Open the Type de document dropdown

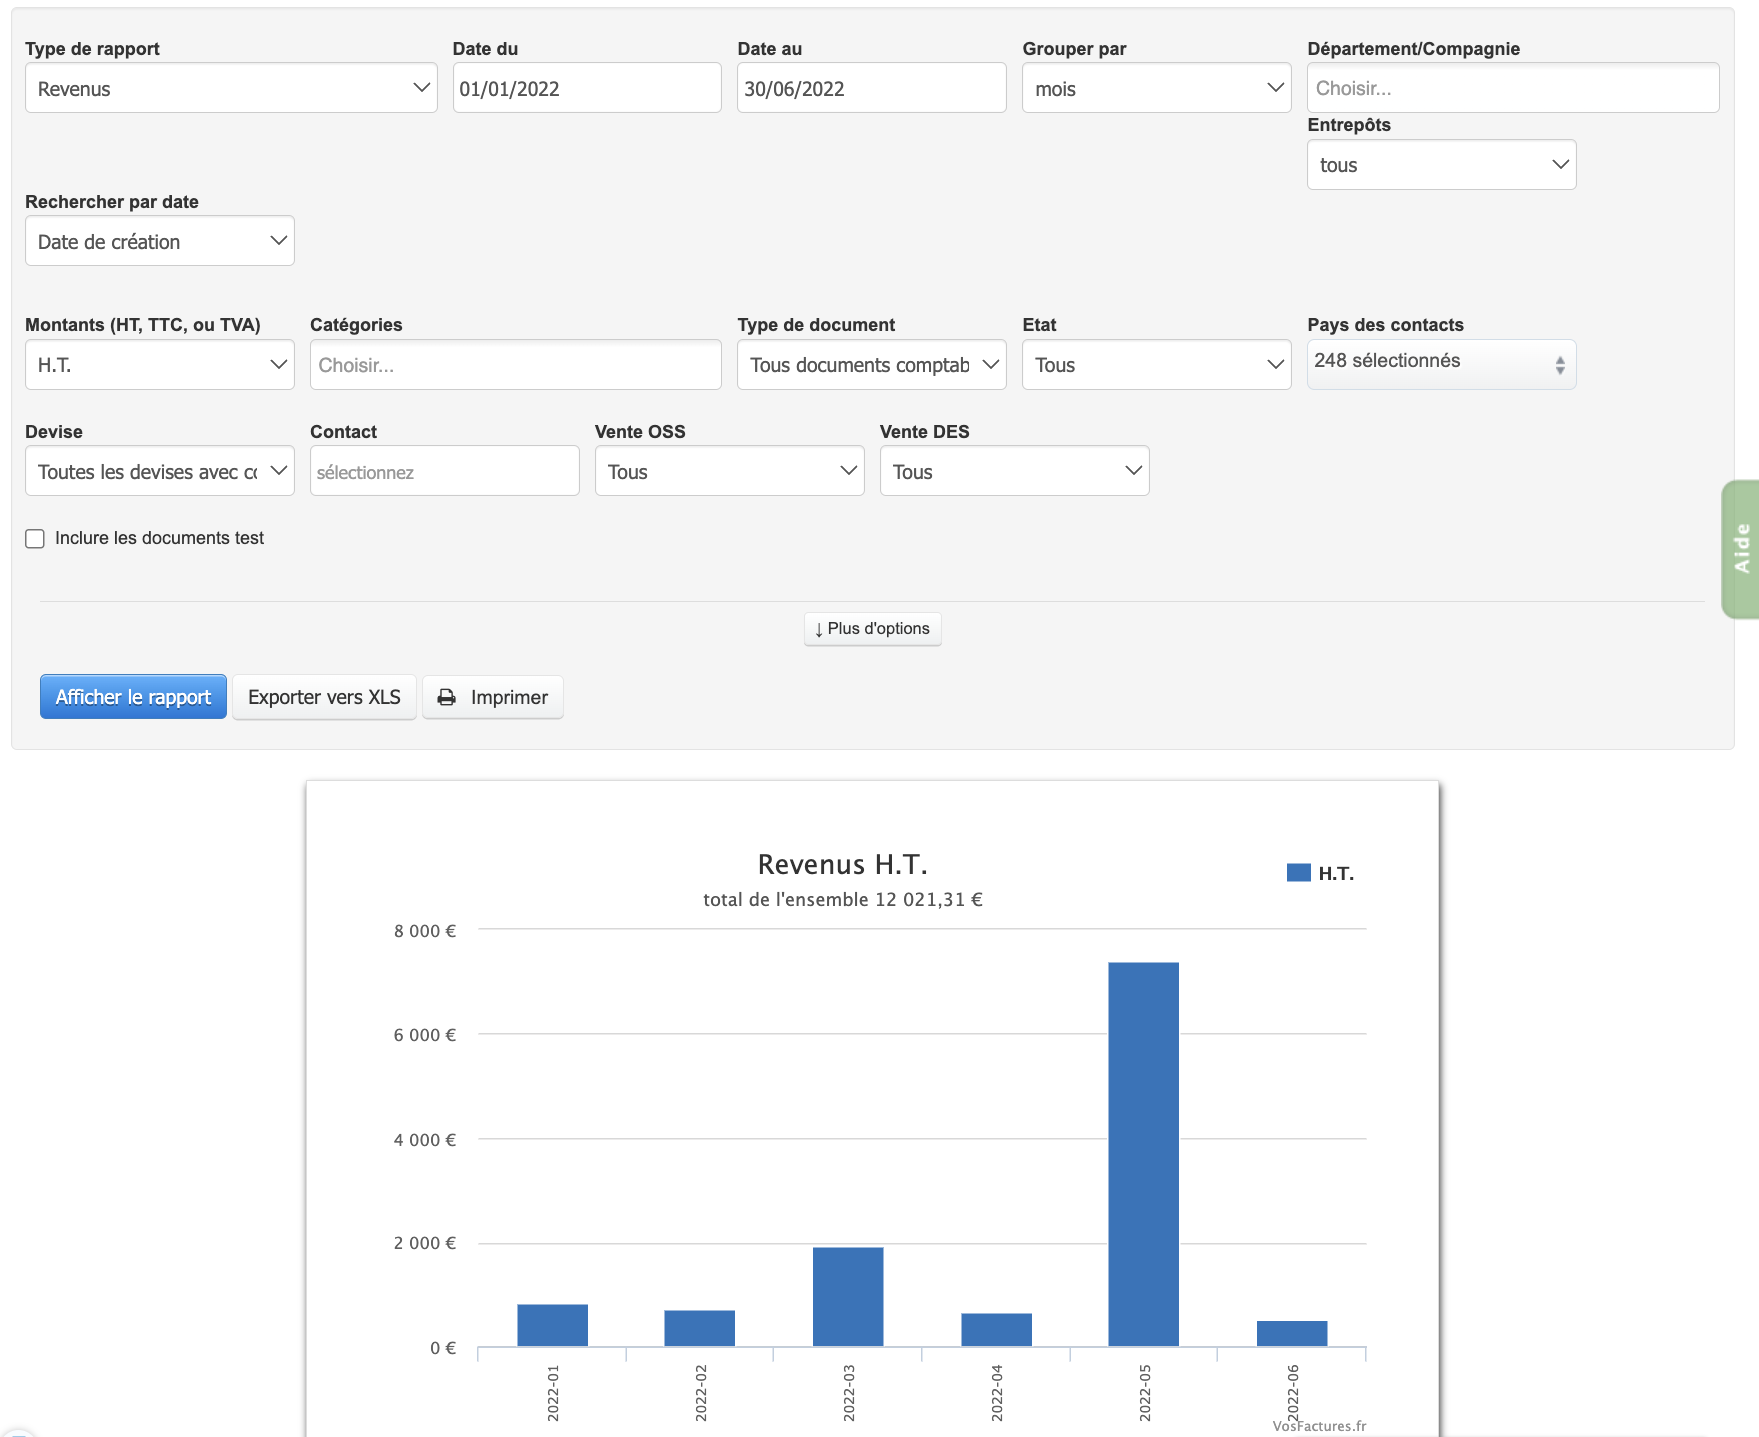pos(871,365)
